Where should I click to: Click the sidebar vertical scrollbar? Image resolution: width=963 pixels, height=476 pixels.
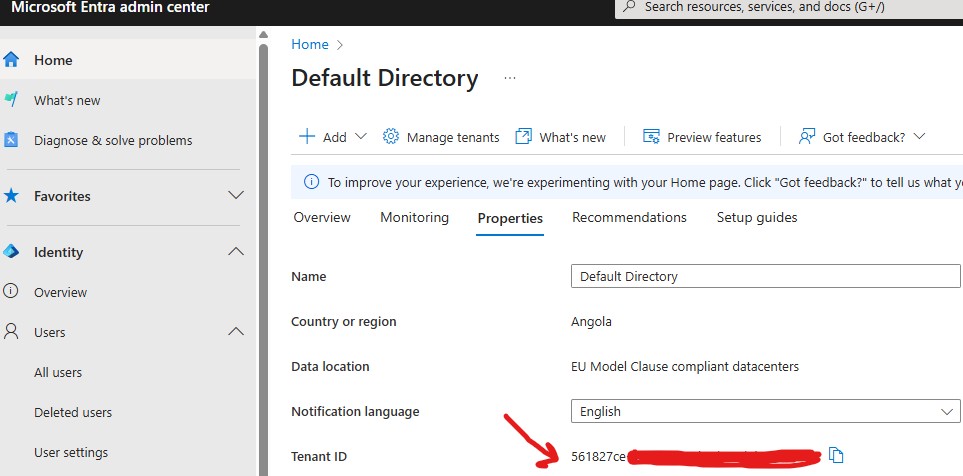point(263,258)
